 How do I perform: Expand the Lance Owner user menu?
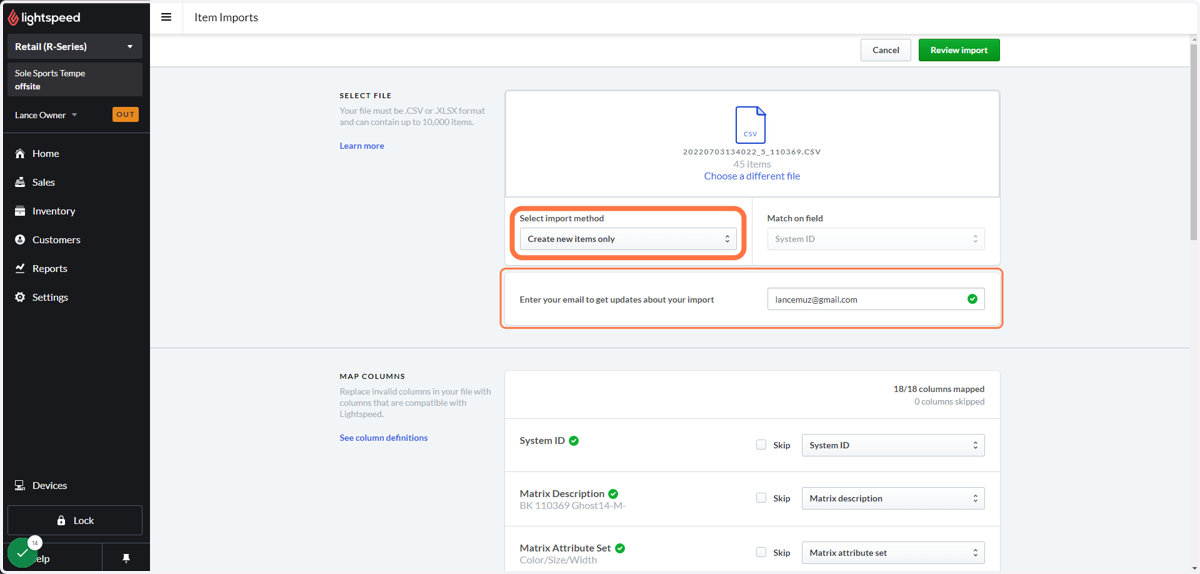click(46, 115)
